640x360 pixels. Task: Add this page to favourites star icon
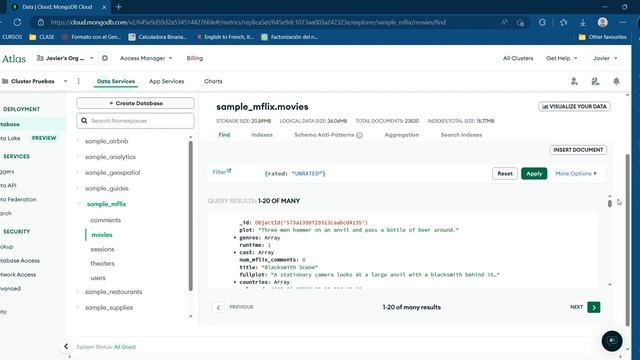point(520,23)
